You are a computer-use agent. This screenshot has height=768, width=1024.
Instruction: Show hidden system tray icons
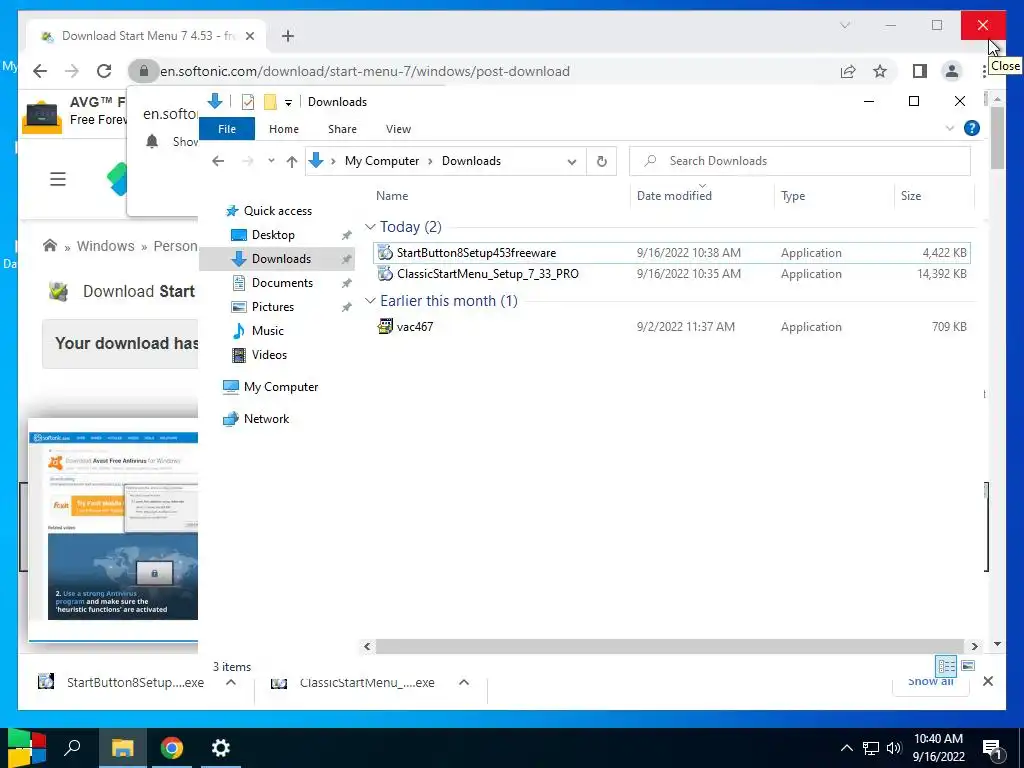point(846,748)
